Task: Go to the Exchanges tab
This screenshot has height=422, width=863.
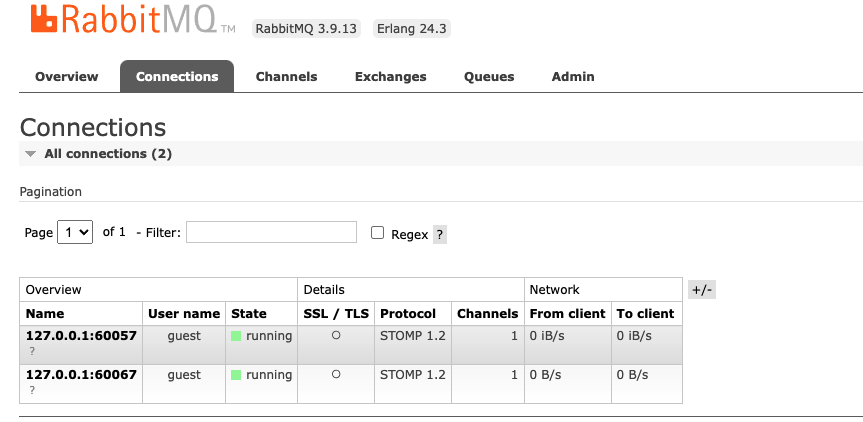Action: pyautogui.click(x=390, y=77)
